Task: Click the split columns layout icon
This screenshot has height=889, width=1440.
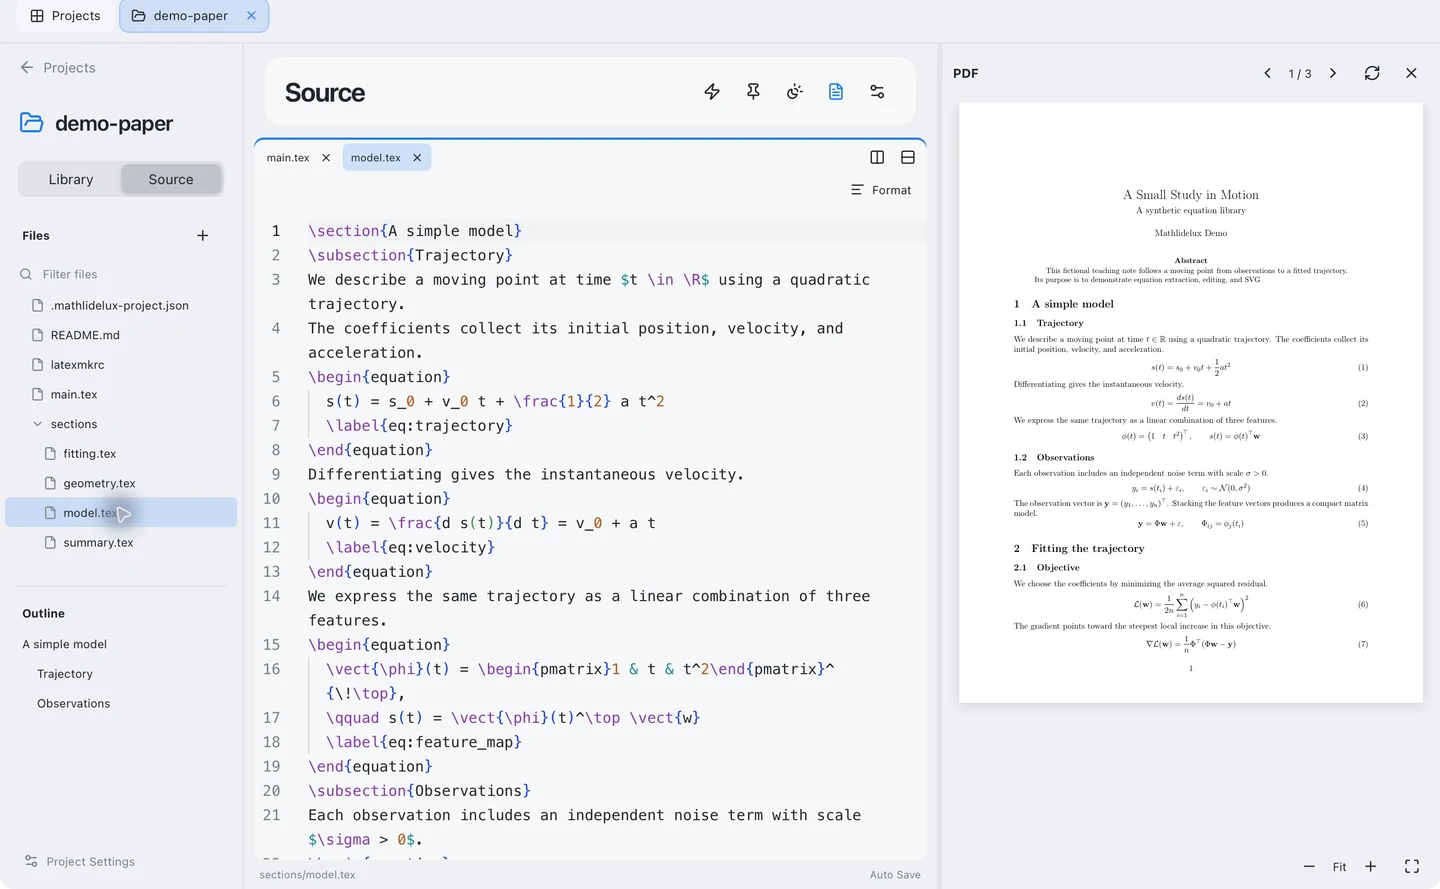Action: pyautogui.click(x=877, y=157)
